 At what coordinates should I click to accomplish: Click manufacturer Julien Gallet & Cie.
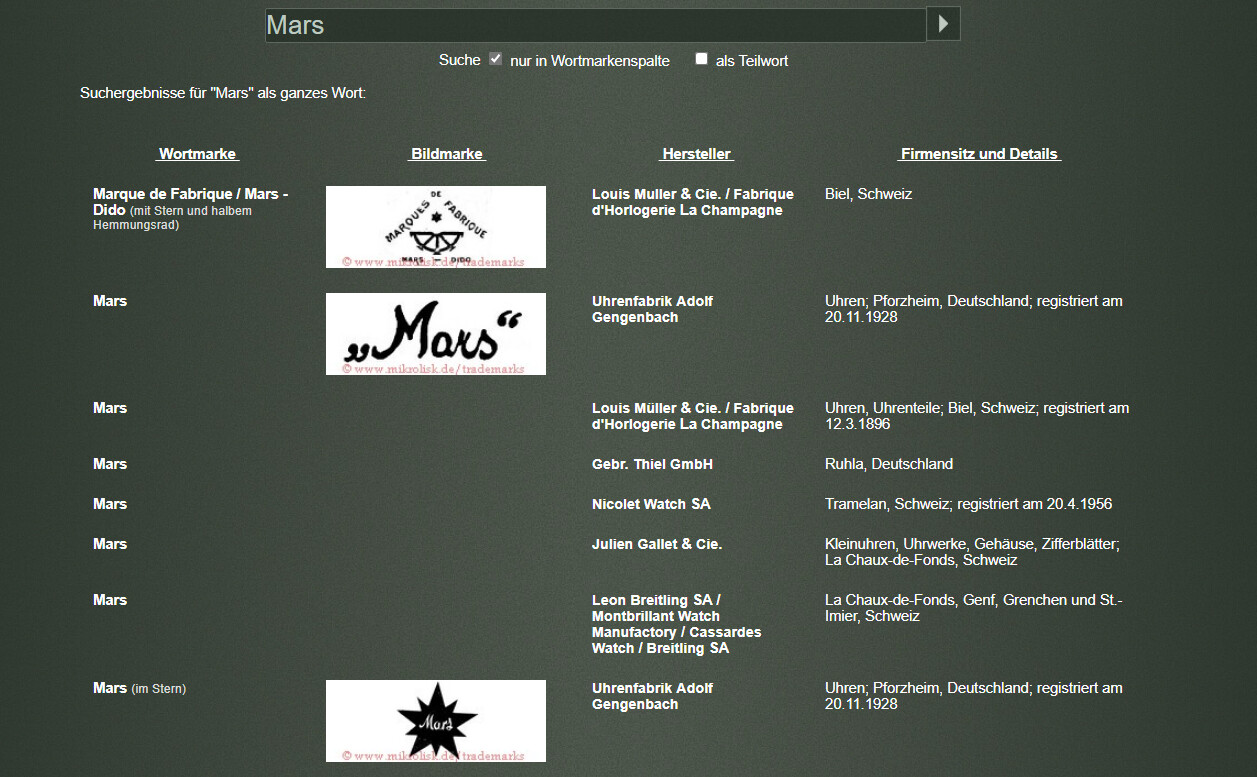coord(657,544)
